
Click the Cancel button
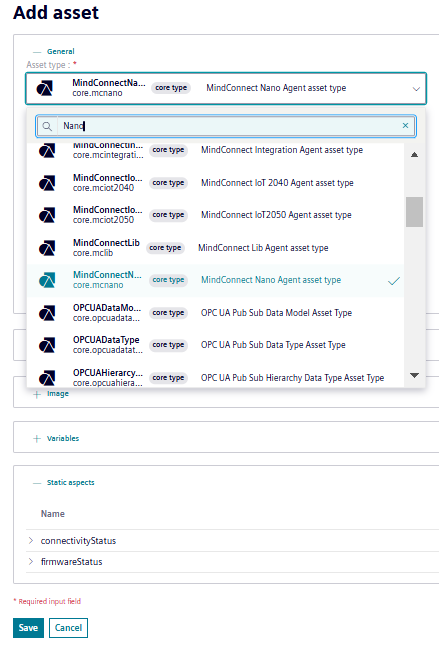pyautogui.click(x=68, y=628)
